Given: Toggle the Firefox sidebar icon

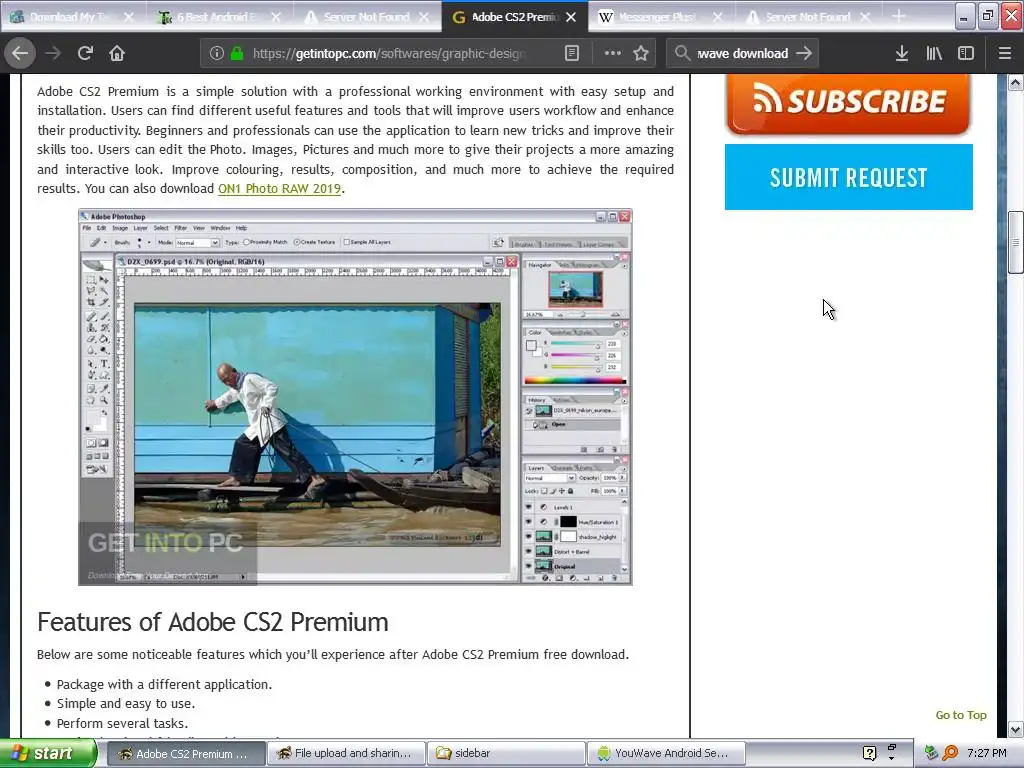Looking at the screenshot, I should 966,54.
